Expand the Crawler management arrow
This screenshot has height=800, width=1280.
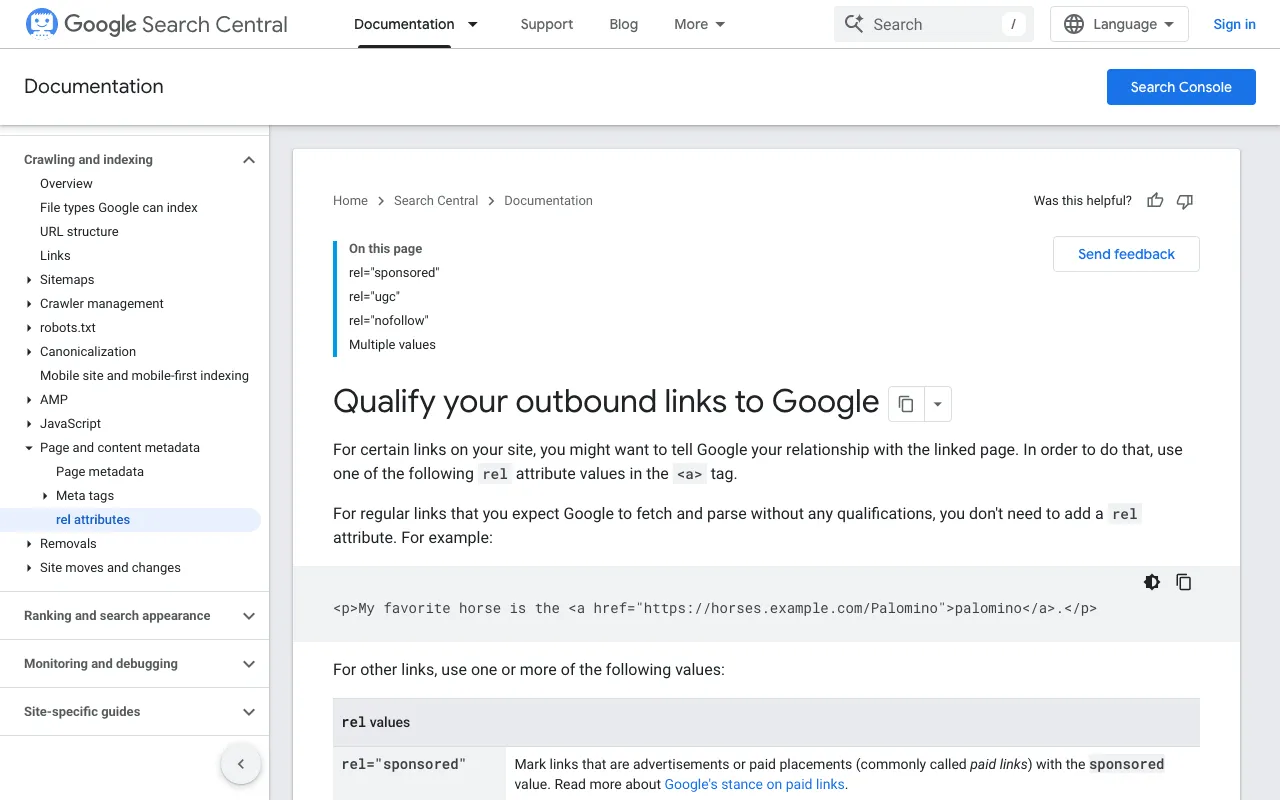(x=29, y=304)
